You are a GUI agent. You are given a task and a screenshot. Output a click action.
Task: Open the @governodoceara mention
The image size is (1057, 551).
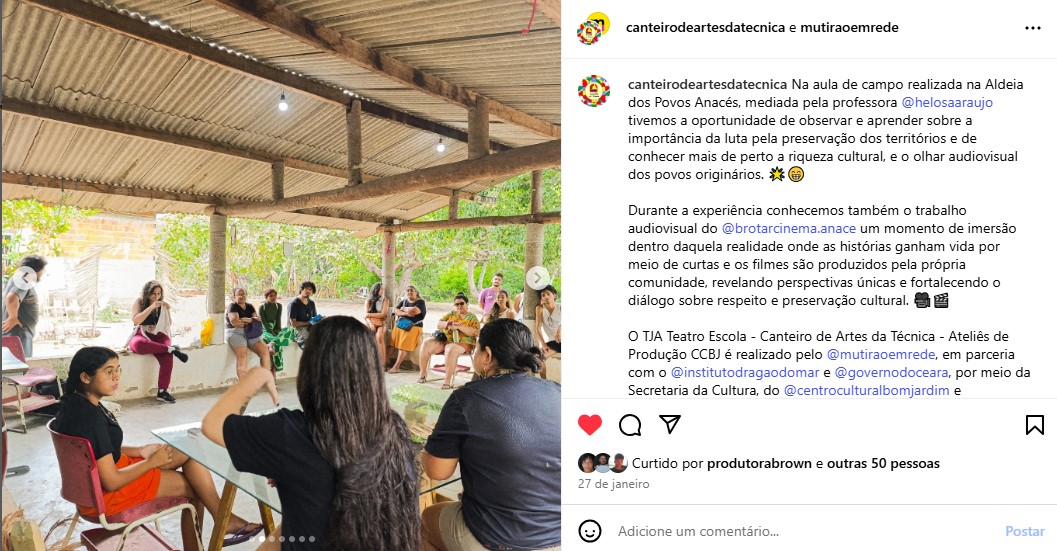[891, 372]
